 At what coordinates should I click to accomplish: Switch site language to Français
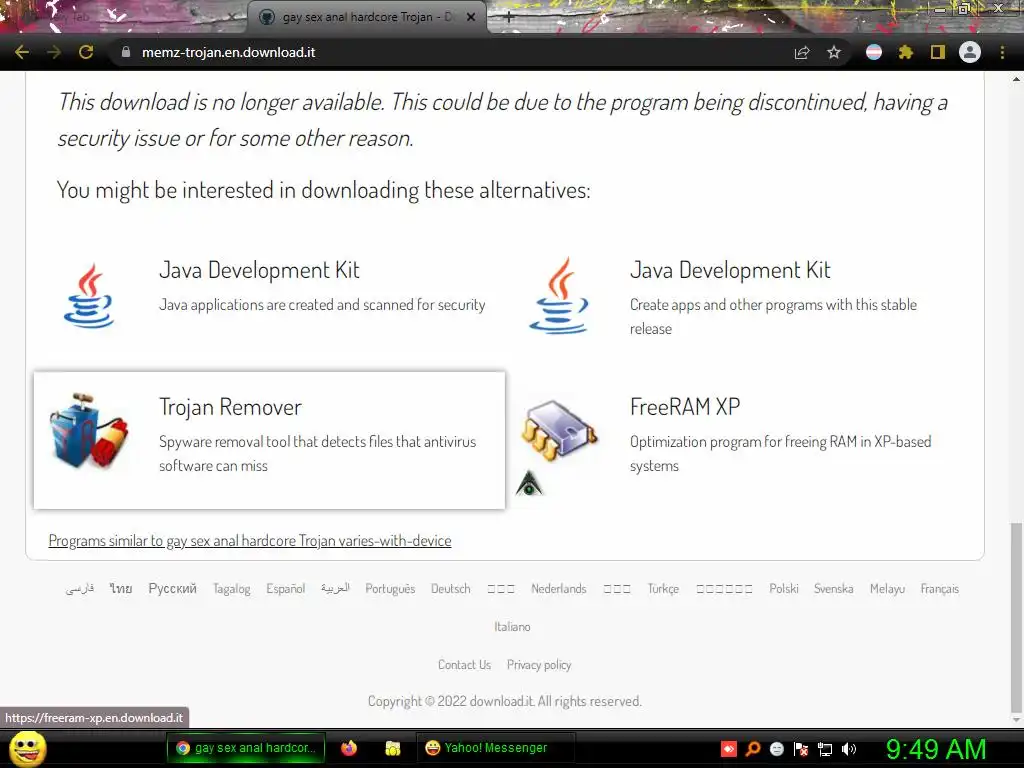[940, 588]
